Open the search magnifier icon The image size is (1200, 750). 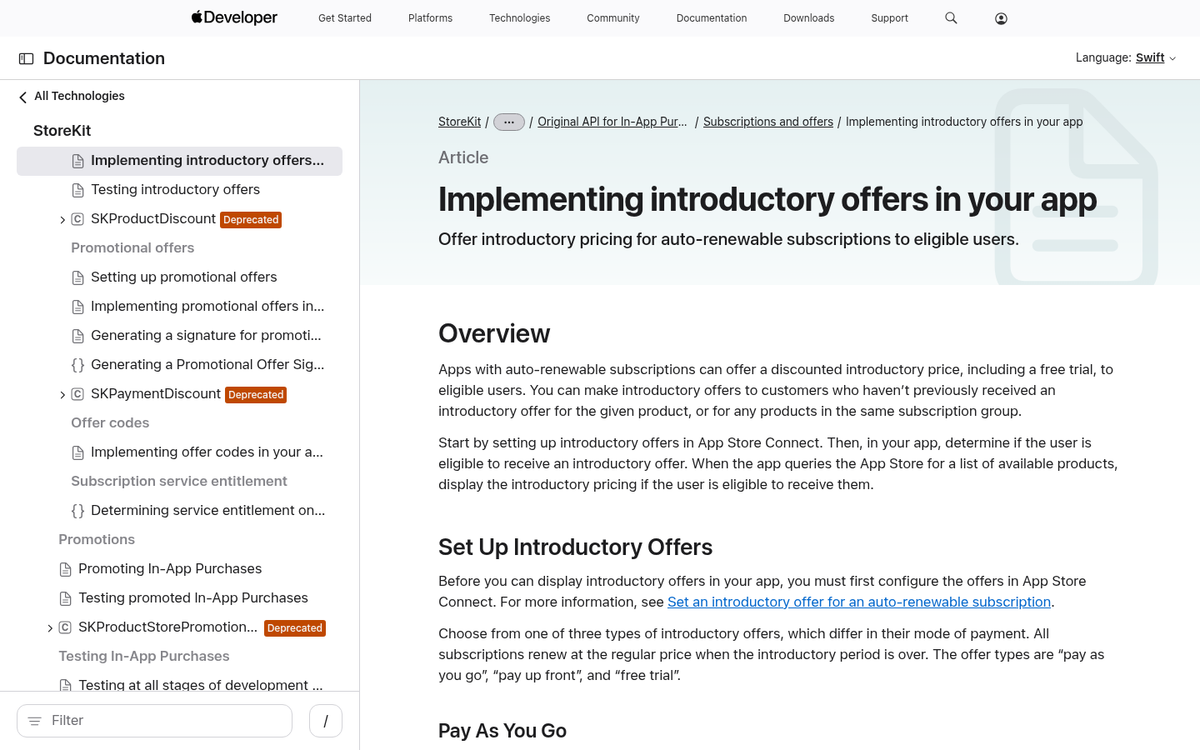pos(951,18)
